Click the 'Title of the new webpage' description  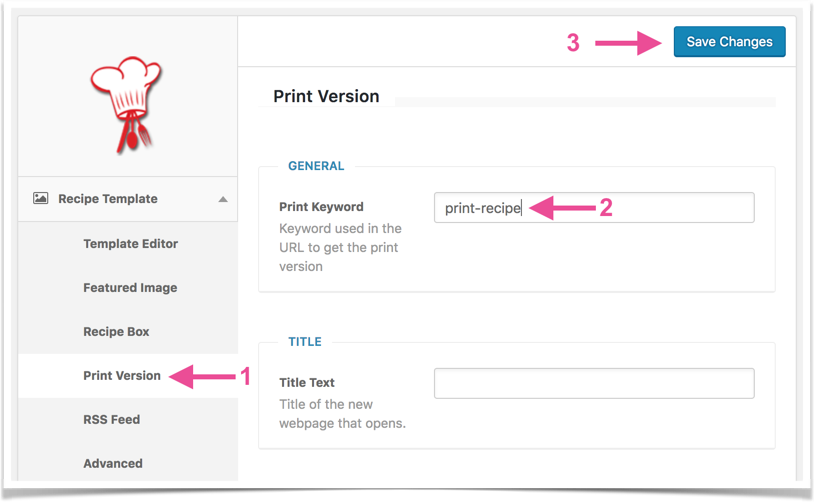click(343, 414)
